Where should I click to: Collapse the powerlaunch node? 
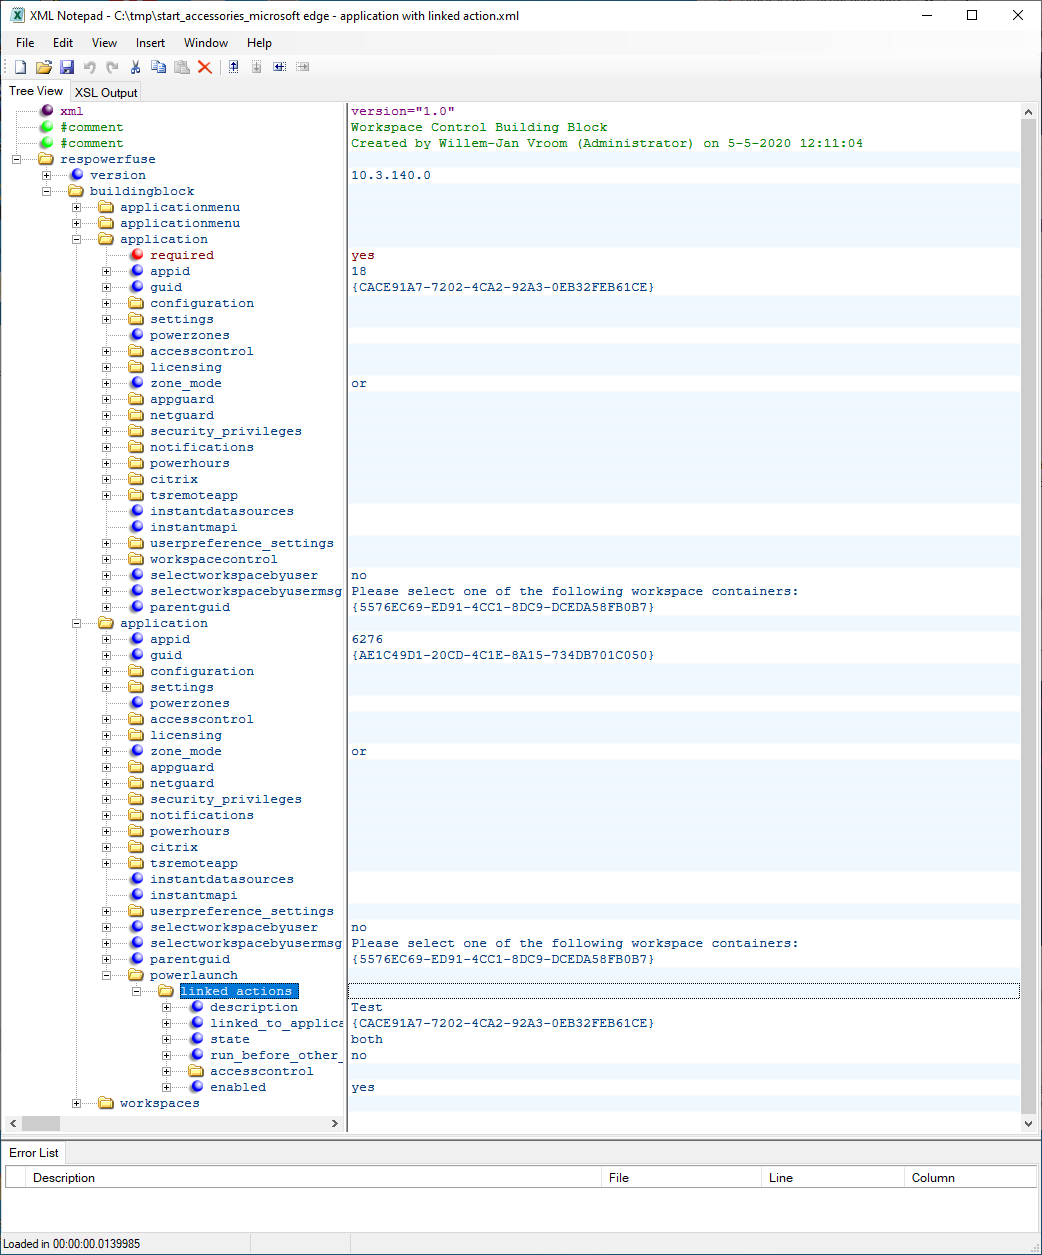pos(106,975)
